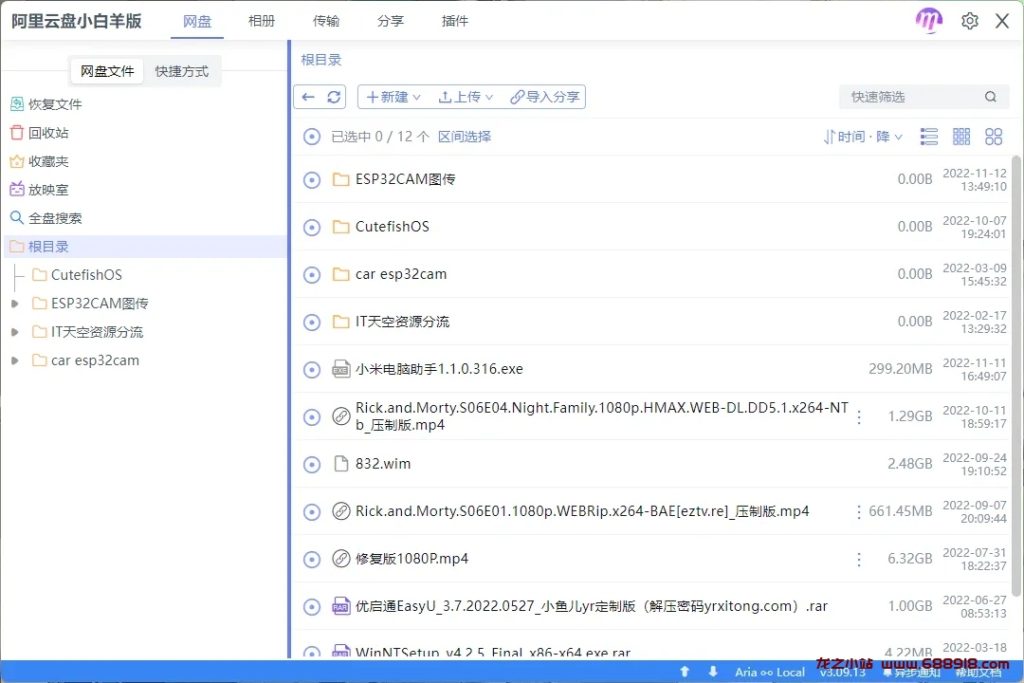1024x683 pixels.
Task: Select the car esp32cam row checkbox
Action: point(312,275)
